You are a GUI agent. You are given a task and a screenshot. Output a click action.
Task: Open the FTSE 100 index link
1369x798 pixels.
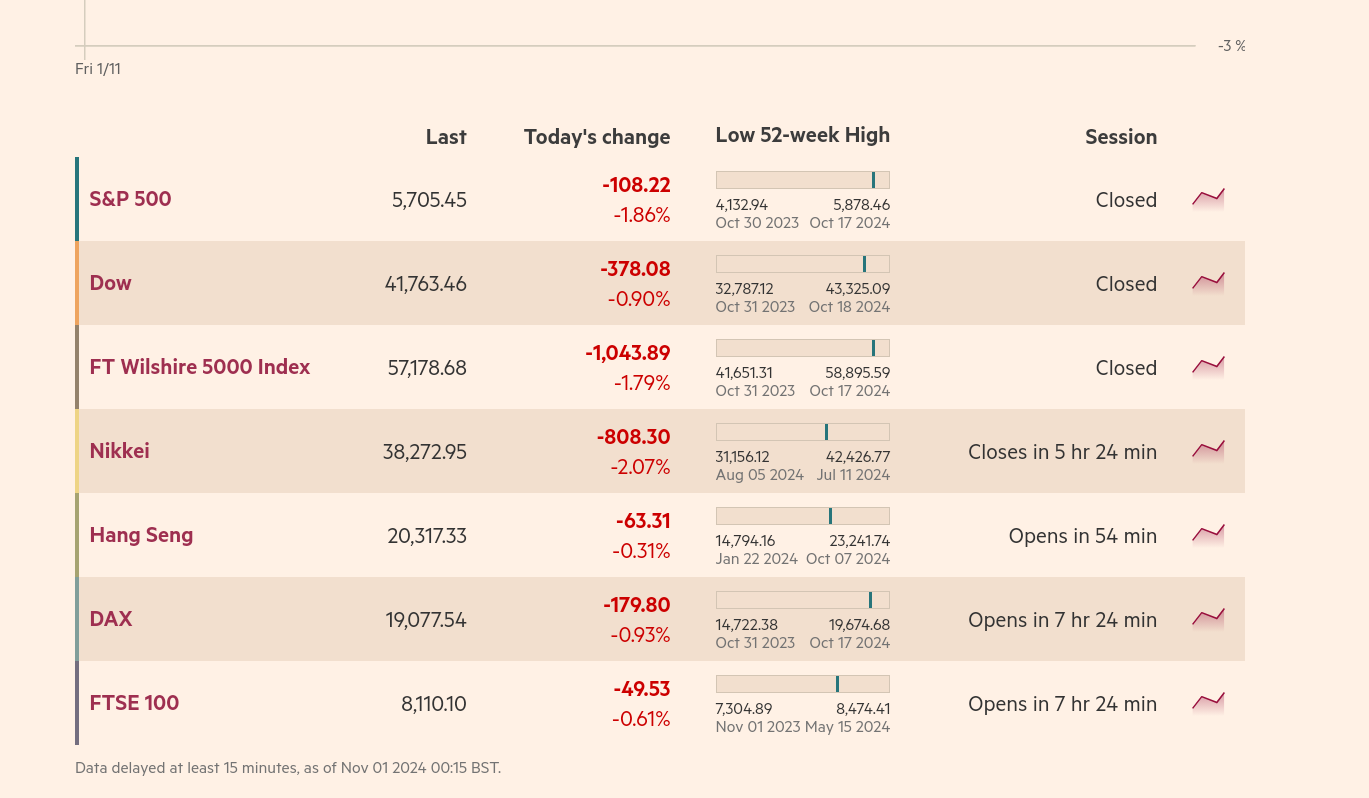point(134,703)
